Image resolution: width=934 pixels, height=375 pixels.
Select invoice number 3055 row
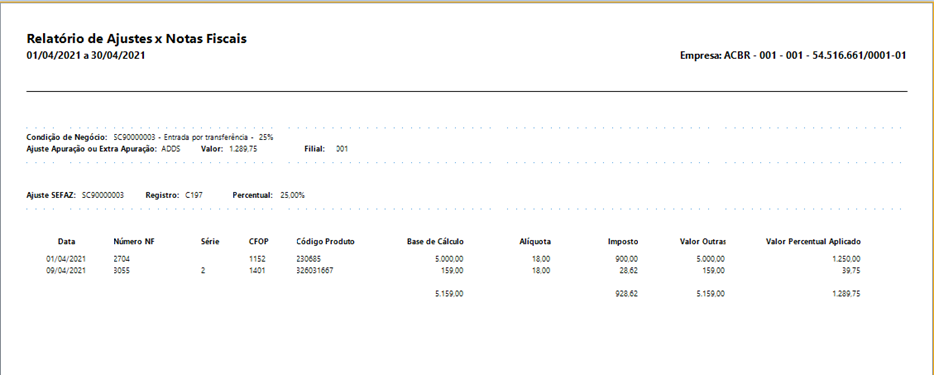[453, 270]
